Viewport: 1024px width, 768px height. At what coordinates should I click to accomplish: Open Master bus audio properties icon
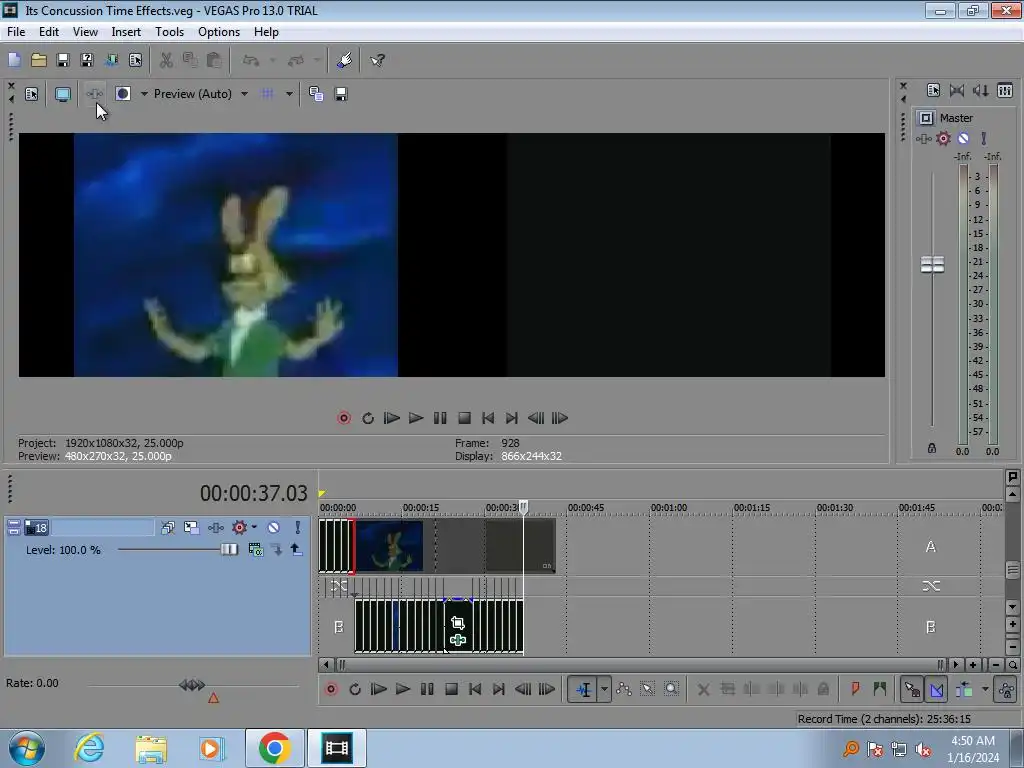pyautogui.click(x=933, y=90)
